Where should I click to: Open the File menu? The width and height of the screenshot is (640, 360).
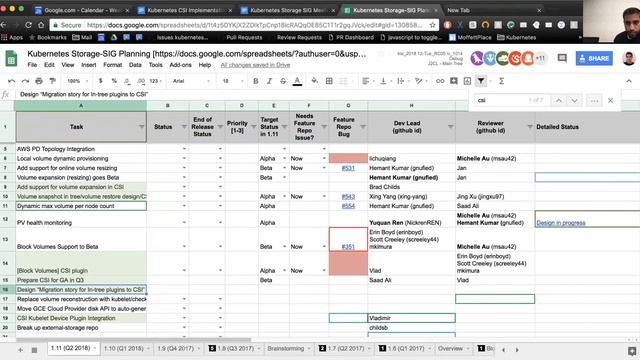pyautogui.click(x=32, y=65)
